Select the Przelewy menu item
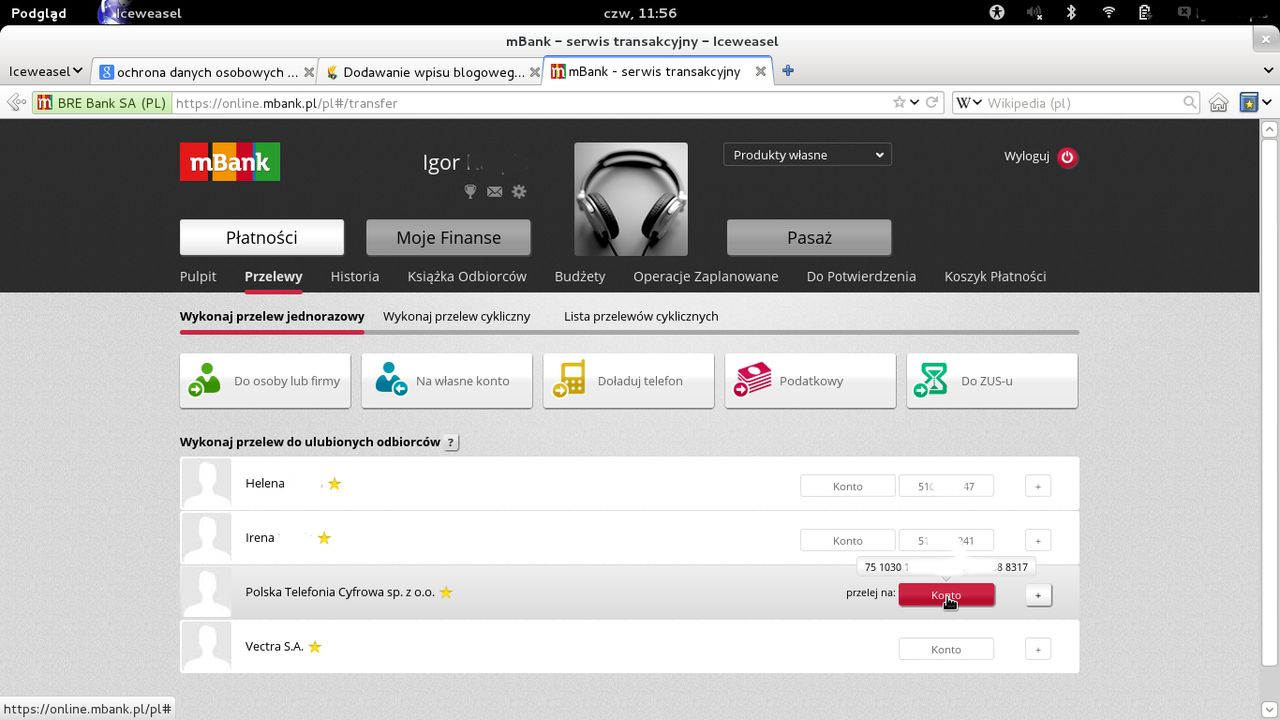Viewport: 1280px width, 720px height. pos(273,276)
